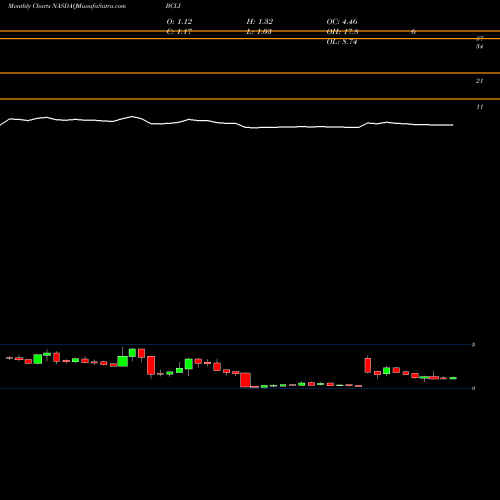Click the axis label '11'
The image size is (500, 500).
click(479, 107)
